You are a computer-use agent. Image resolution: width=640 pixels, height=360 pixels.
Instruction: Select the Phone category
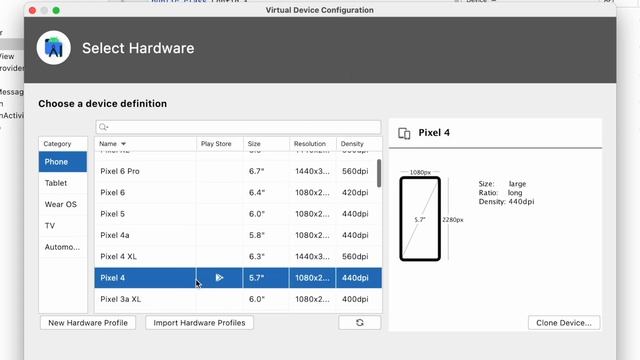coord(63,162)
